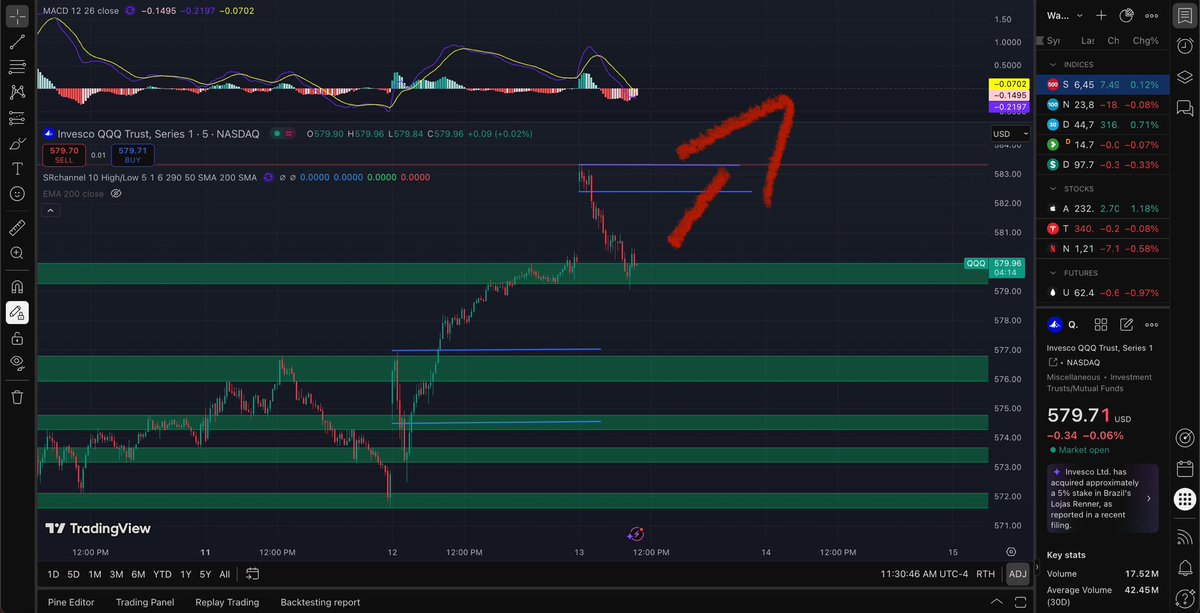Viewport: 1200px width, 613px height.
Task: Select the 5D time range
Action: click(x=74, y=574)
